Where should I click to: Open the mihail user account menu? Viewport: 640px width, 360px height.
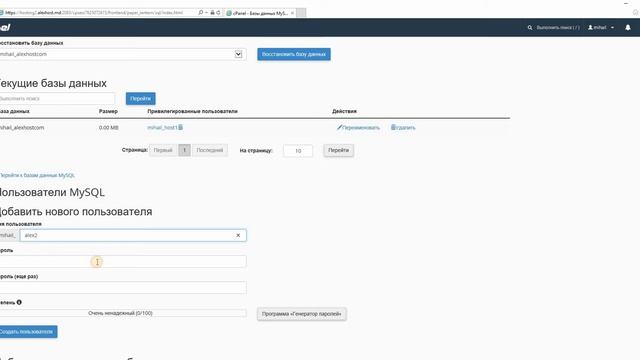click(x=601, y=27)
